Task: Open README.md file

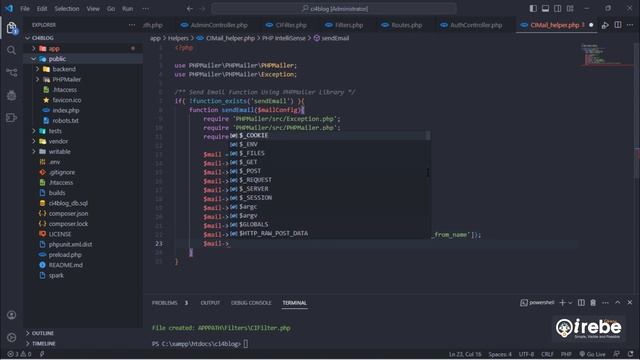Action: [66, 265]
